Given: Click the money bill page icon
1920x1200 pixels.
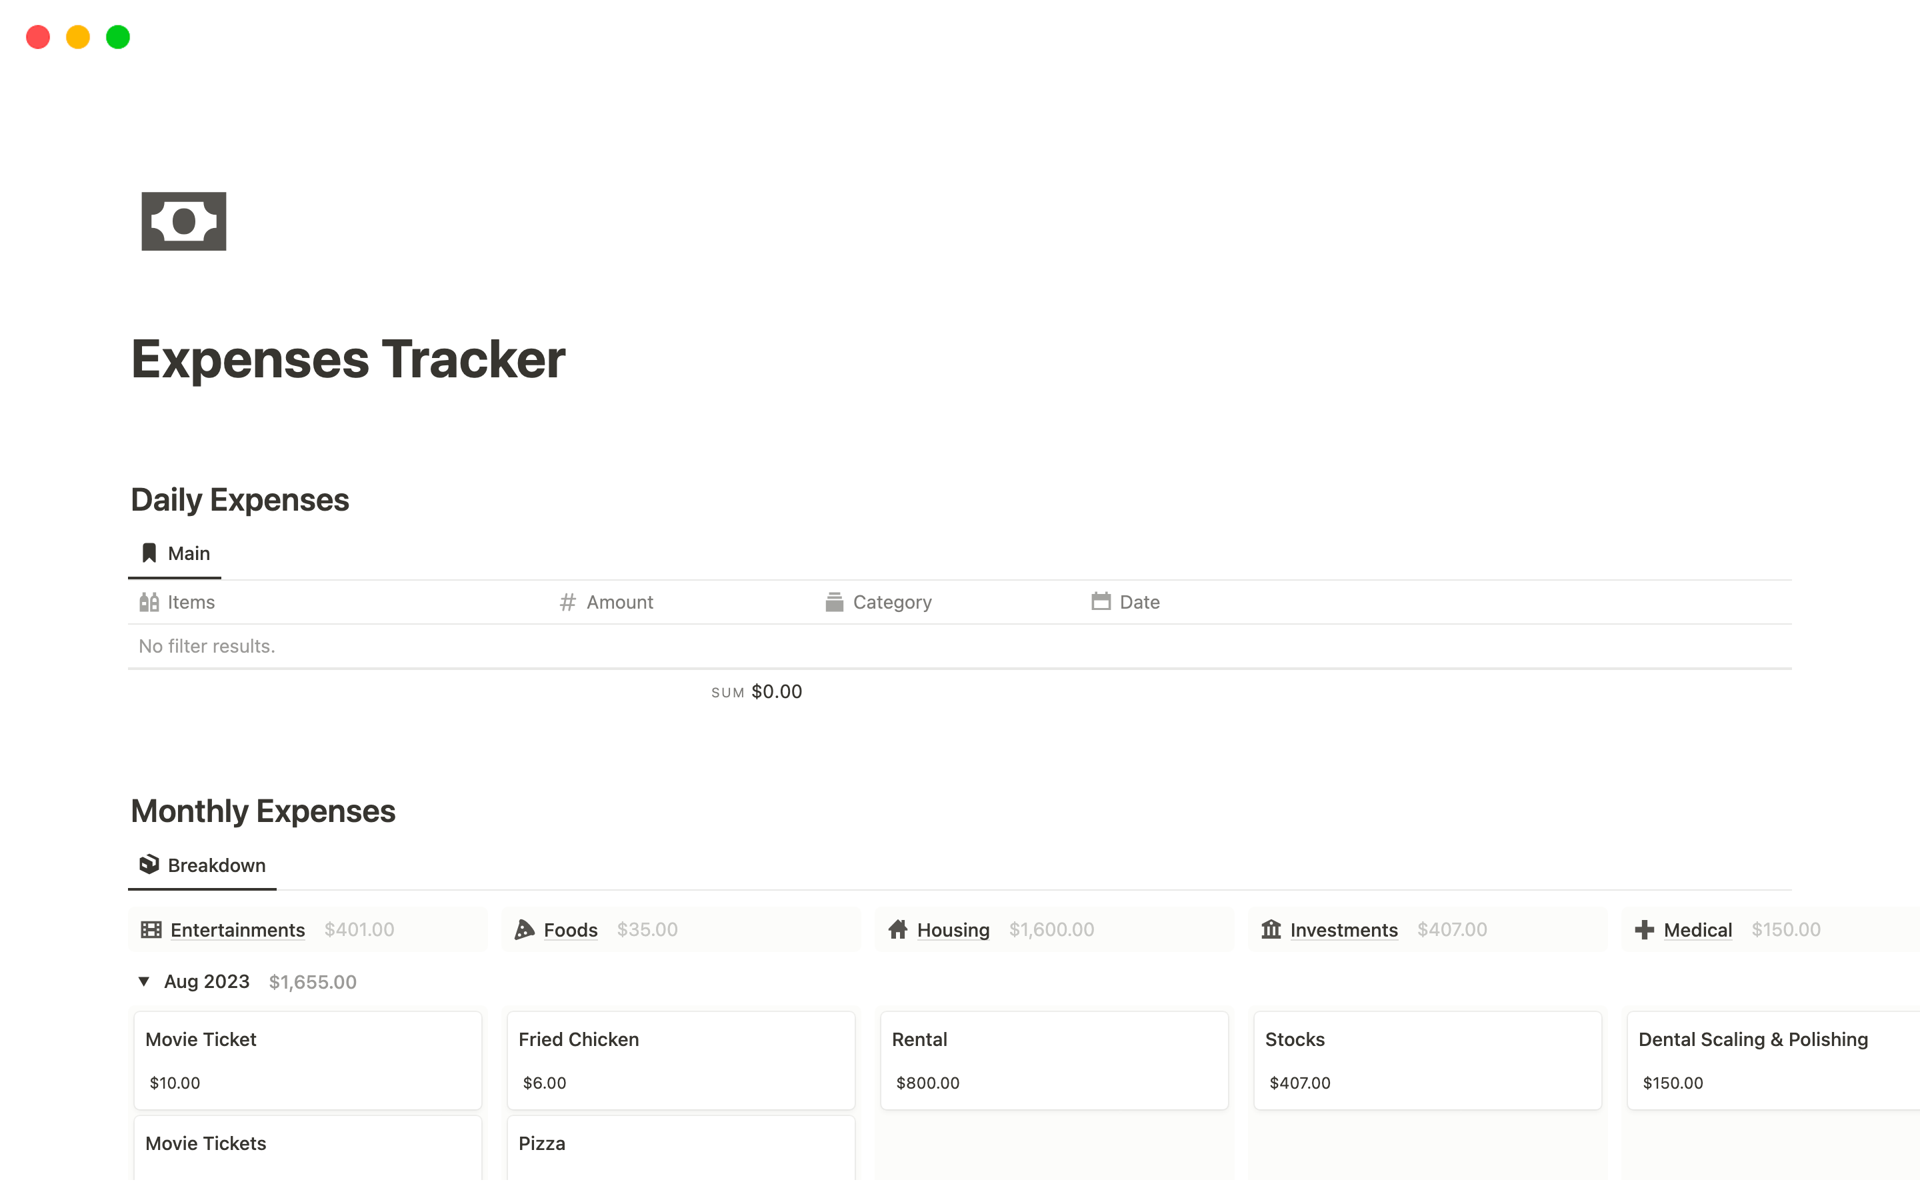Looking at the screenshot, I should coord(183,221).
